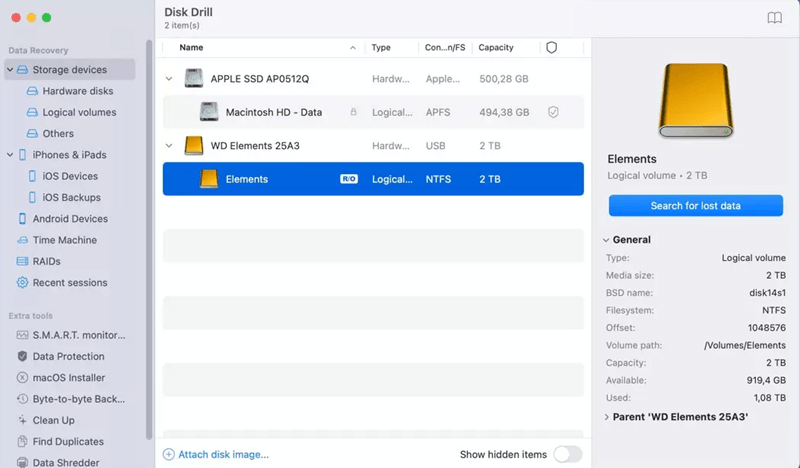The width and height of the screenshot is (800, 468).
Task: Collapse the General info section
Action: 606,240
